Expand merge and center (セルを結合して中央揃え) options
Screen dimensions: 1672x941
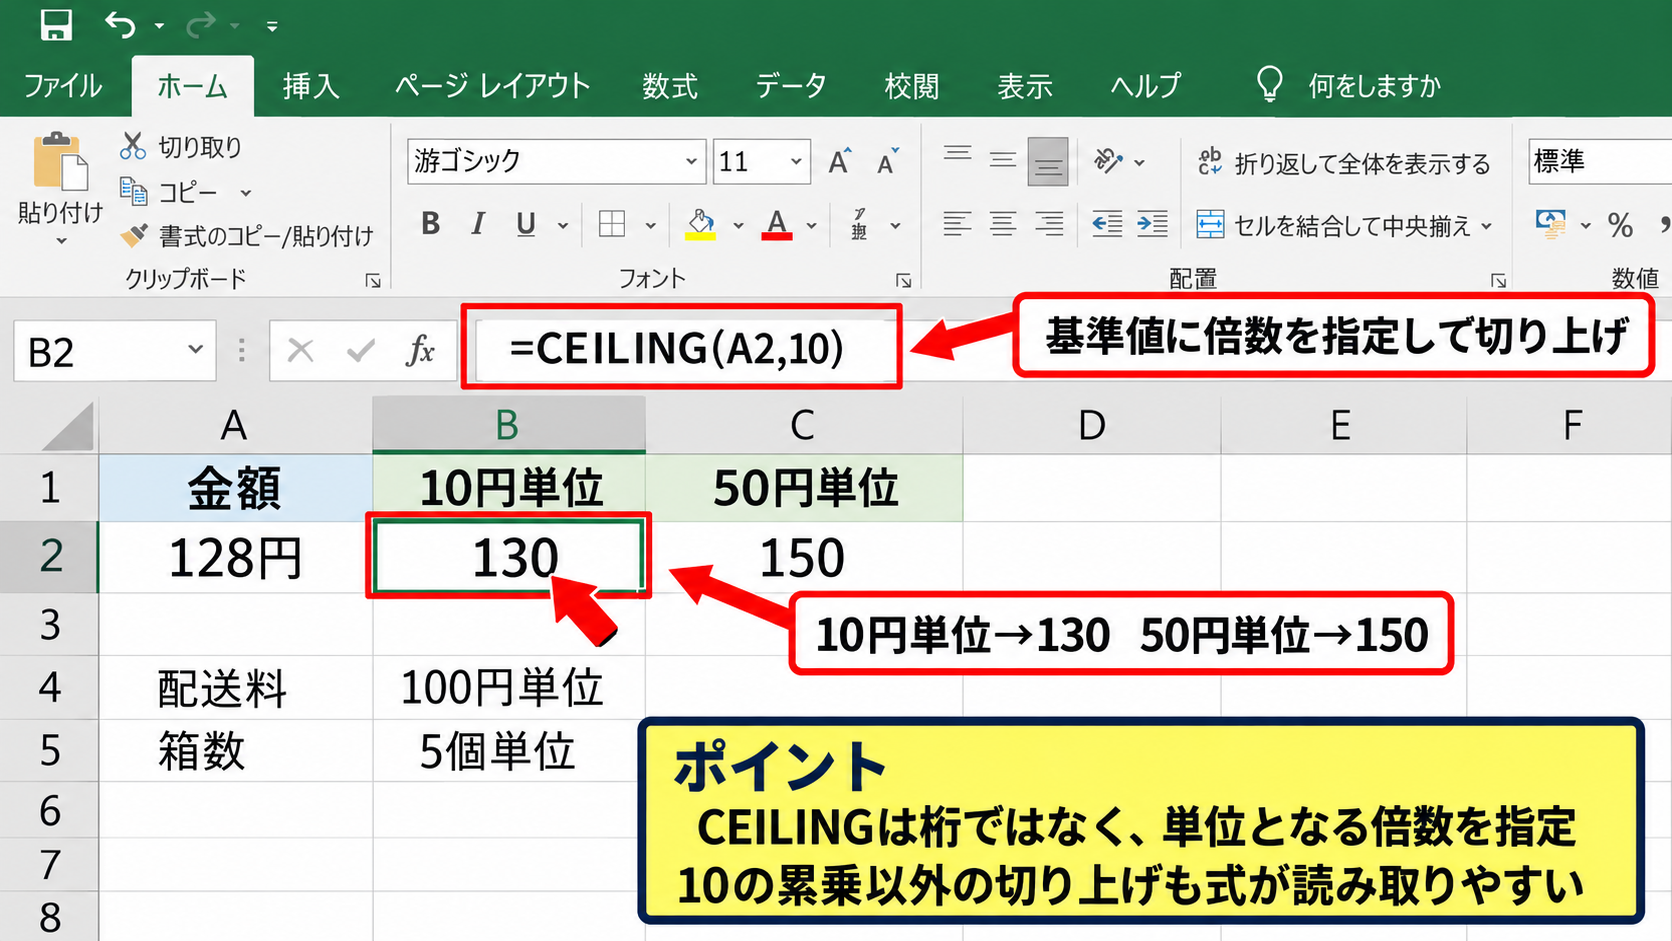1487,226
